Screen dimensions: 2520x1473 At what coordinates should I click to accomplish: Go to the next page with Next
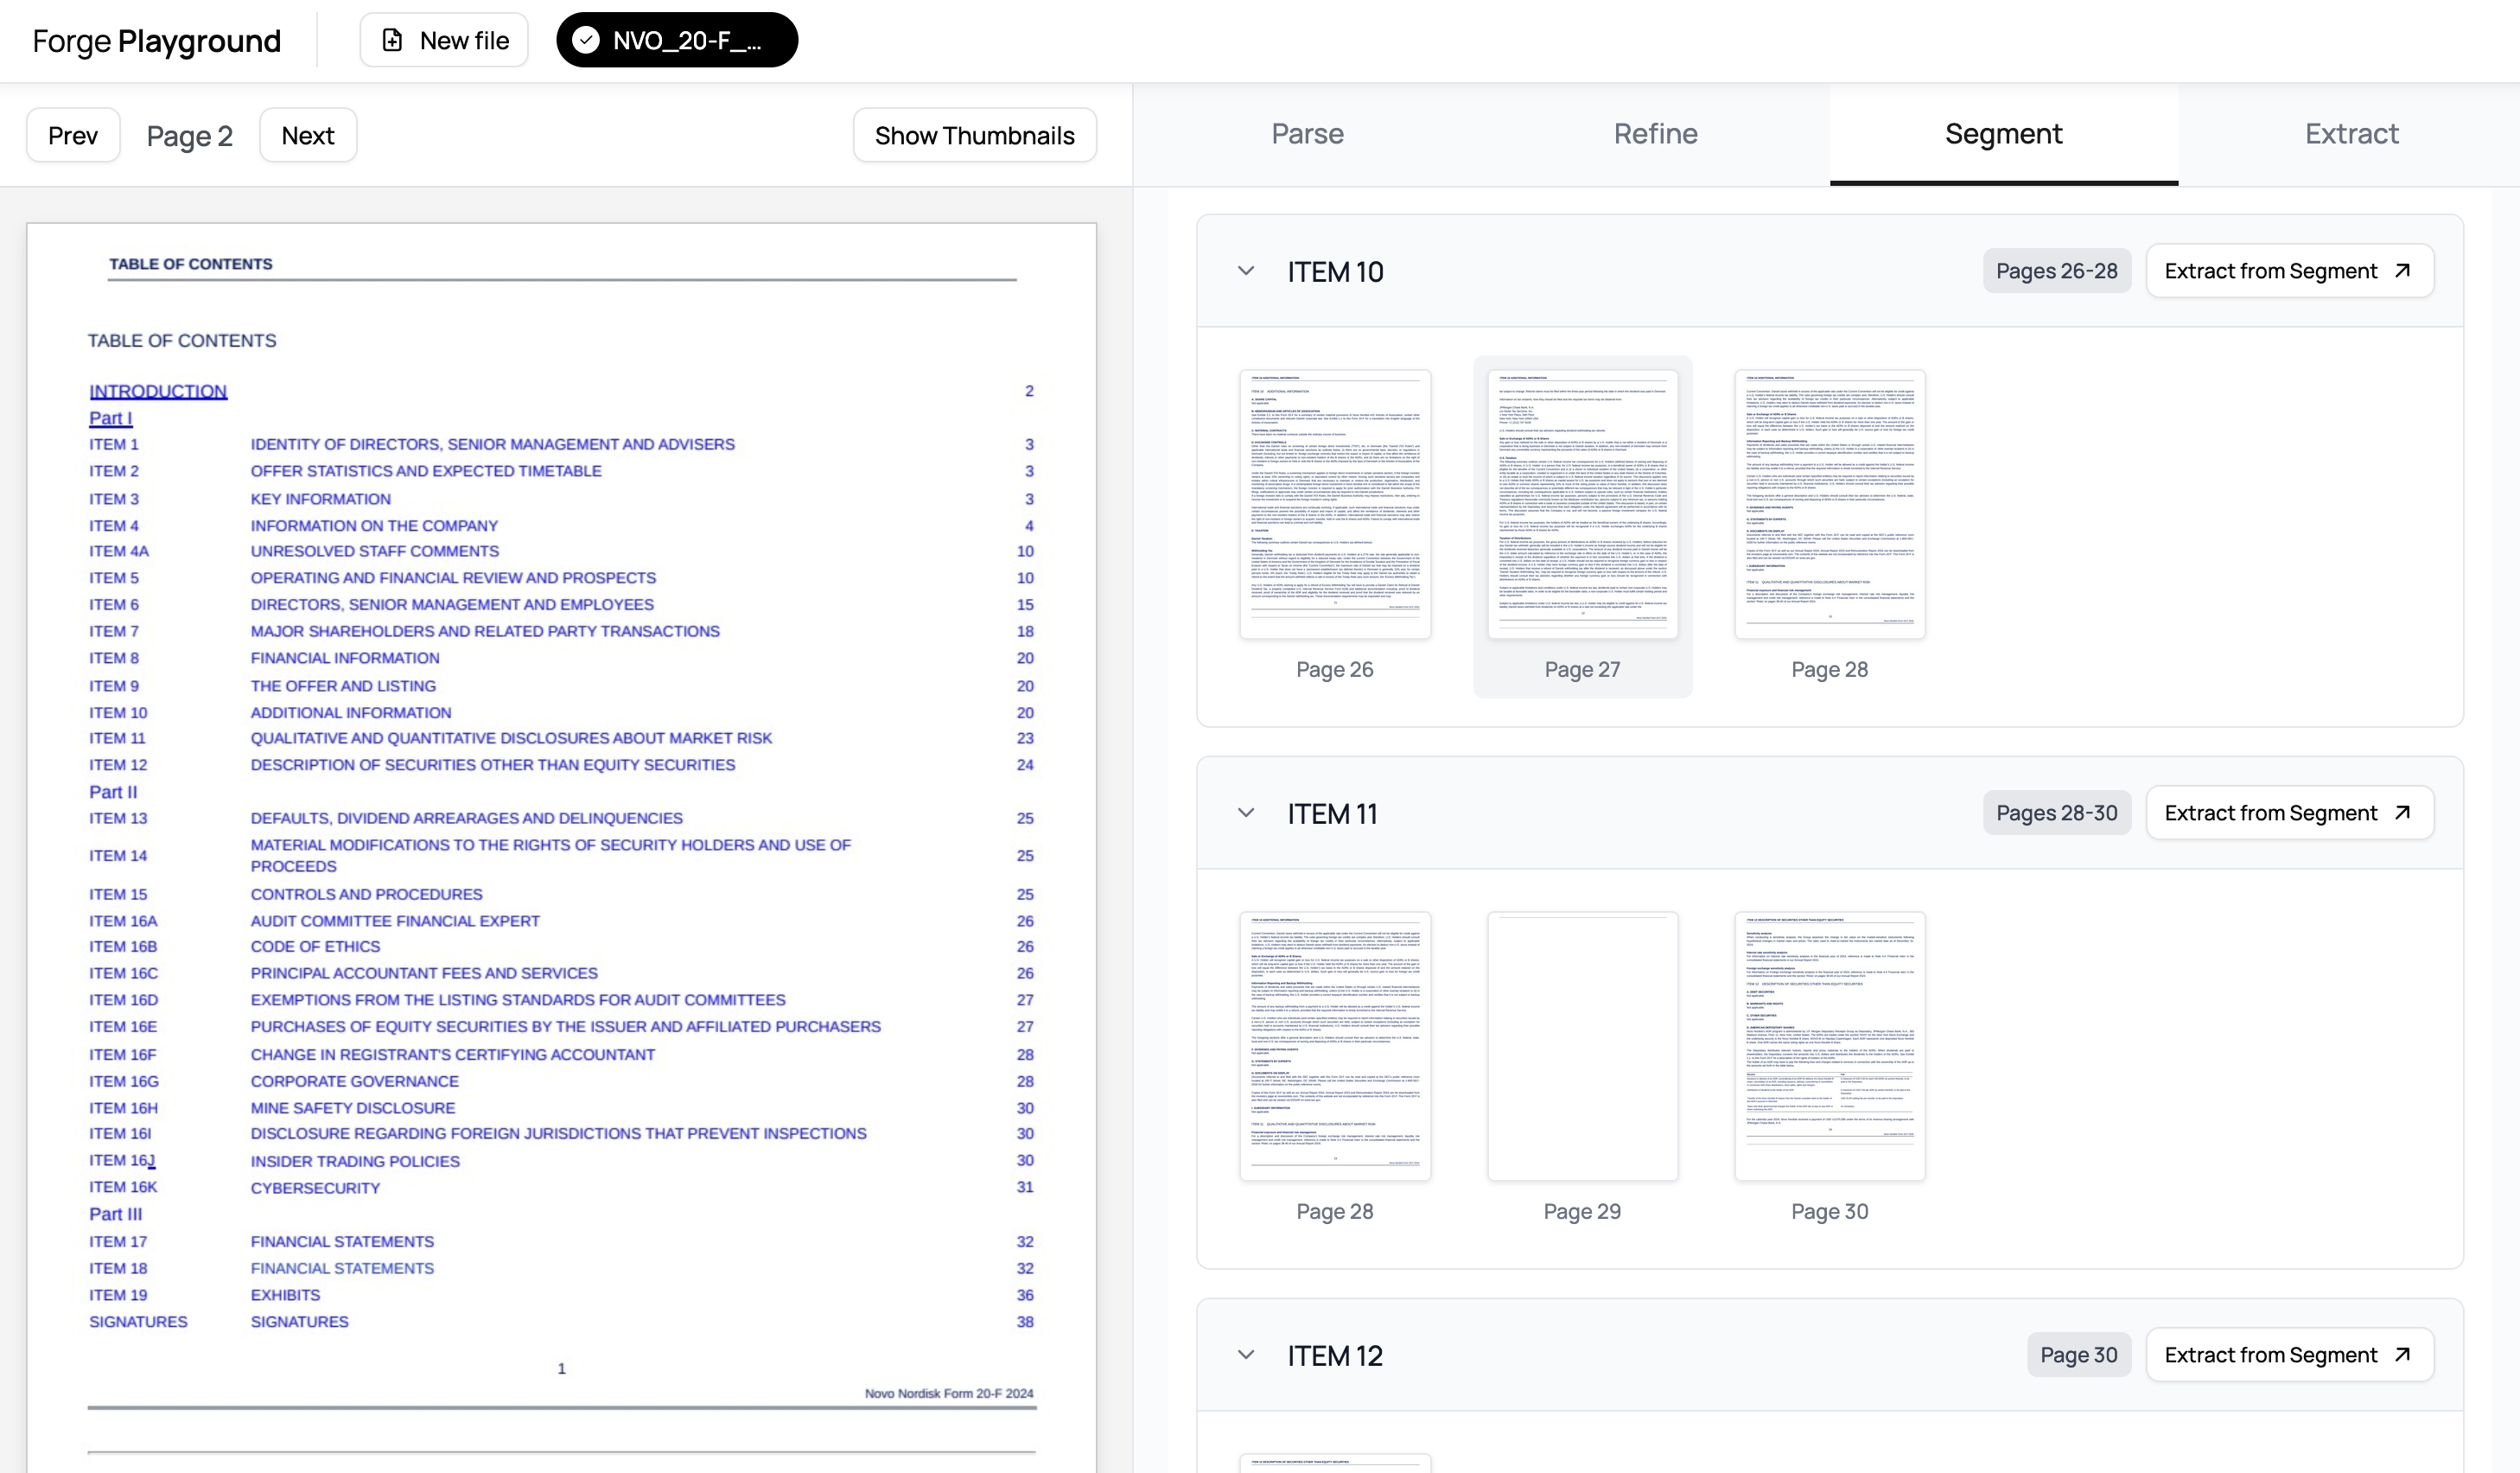[x=307, y=135]
